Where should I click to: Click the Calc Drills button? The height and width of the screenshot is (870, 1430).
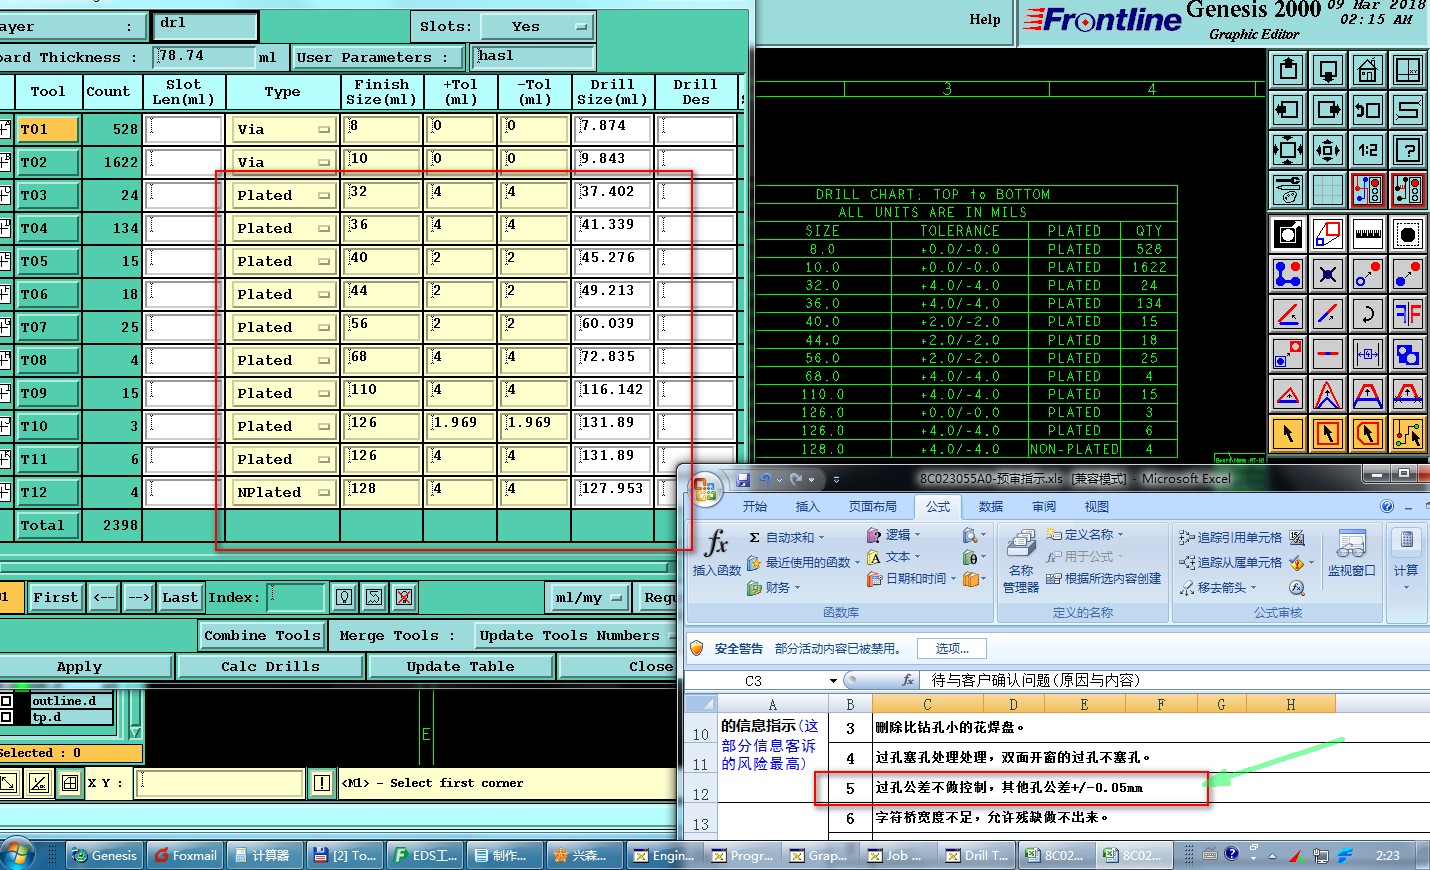[270, 666]
